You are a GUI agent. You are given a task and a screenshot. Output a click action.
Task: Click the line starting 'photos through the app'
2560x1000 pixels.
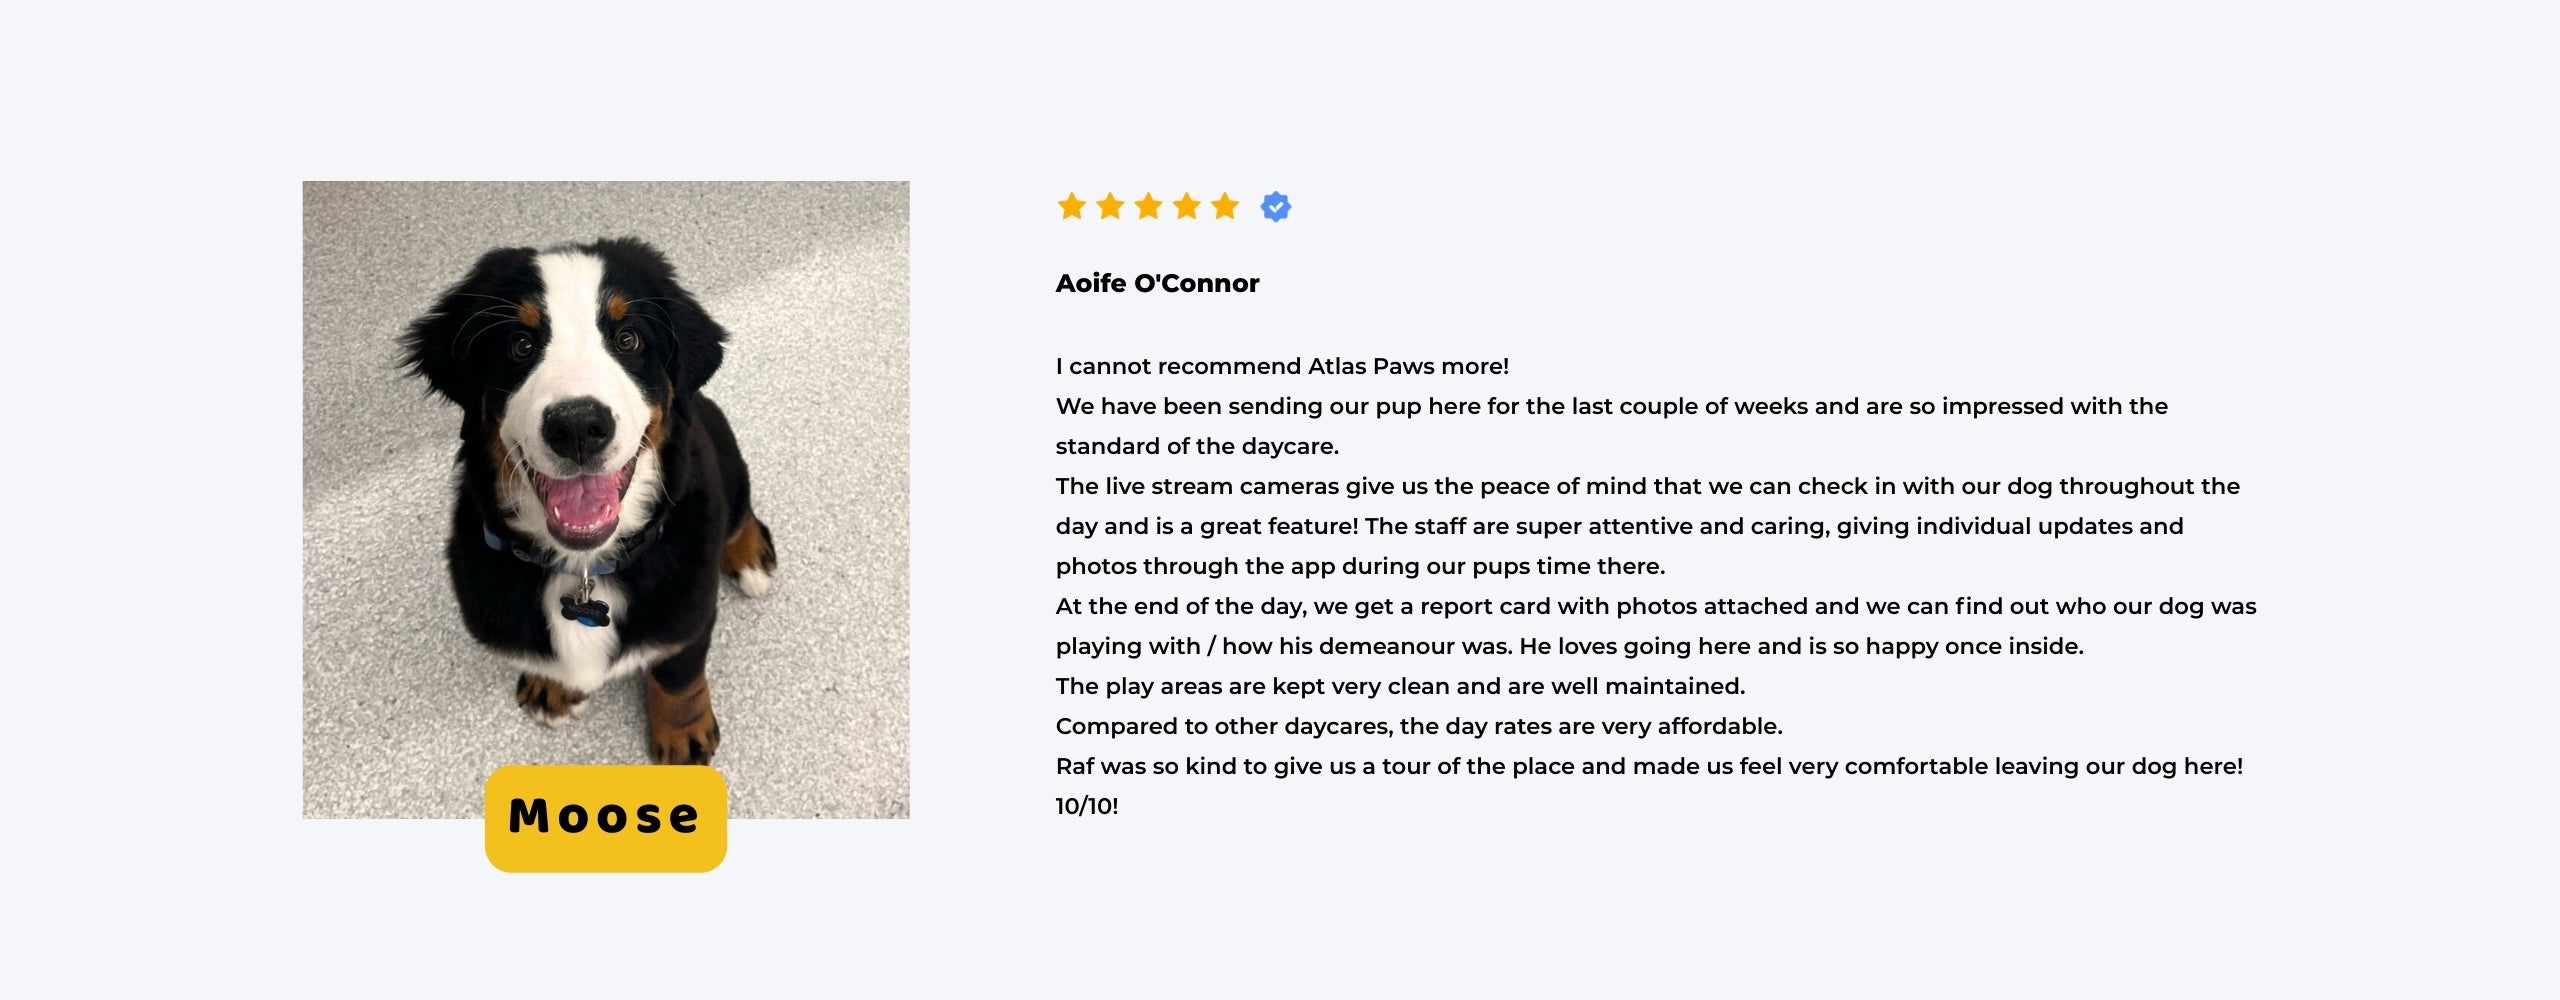pos(1360,566)
